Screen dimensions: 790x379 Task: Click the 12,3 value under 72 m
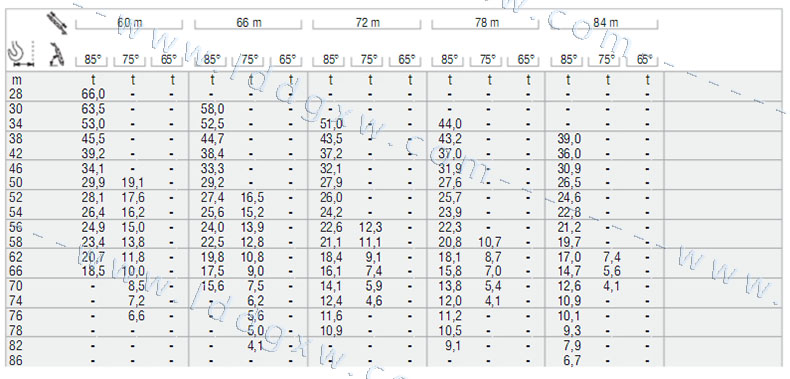click(371, 227)
